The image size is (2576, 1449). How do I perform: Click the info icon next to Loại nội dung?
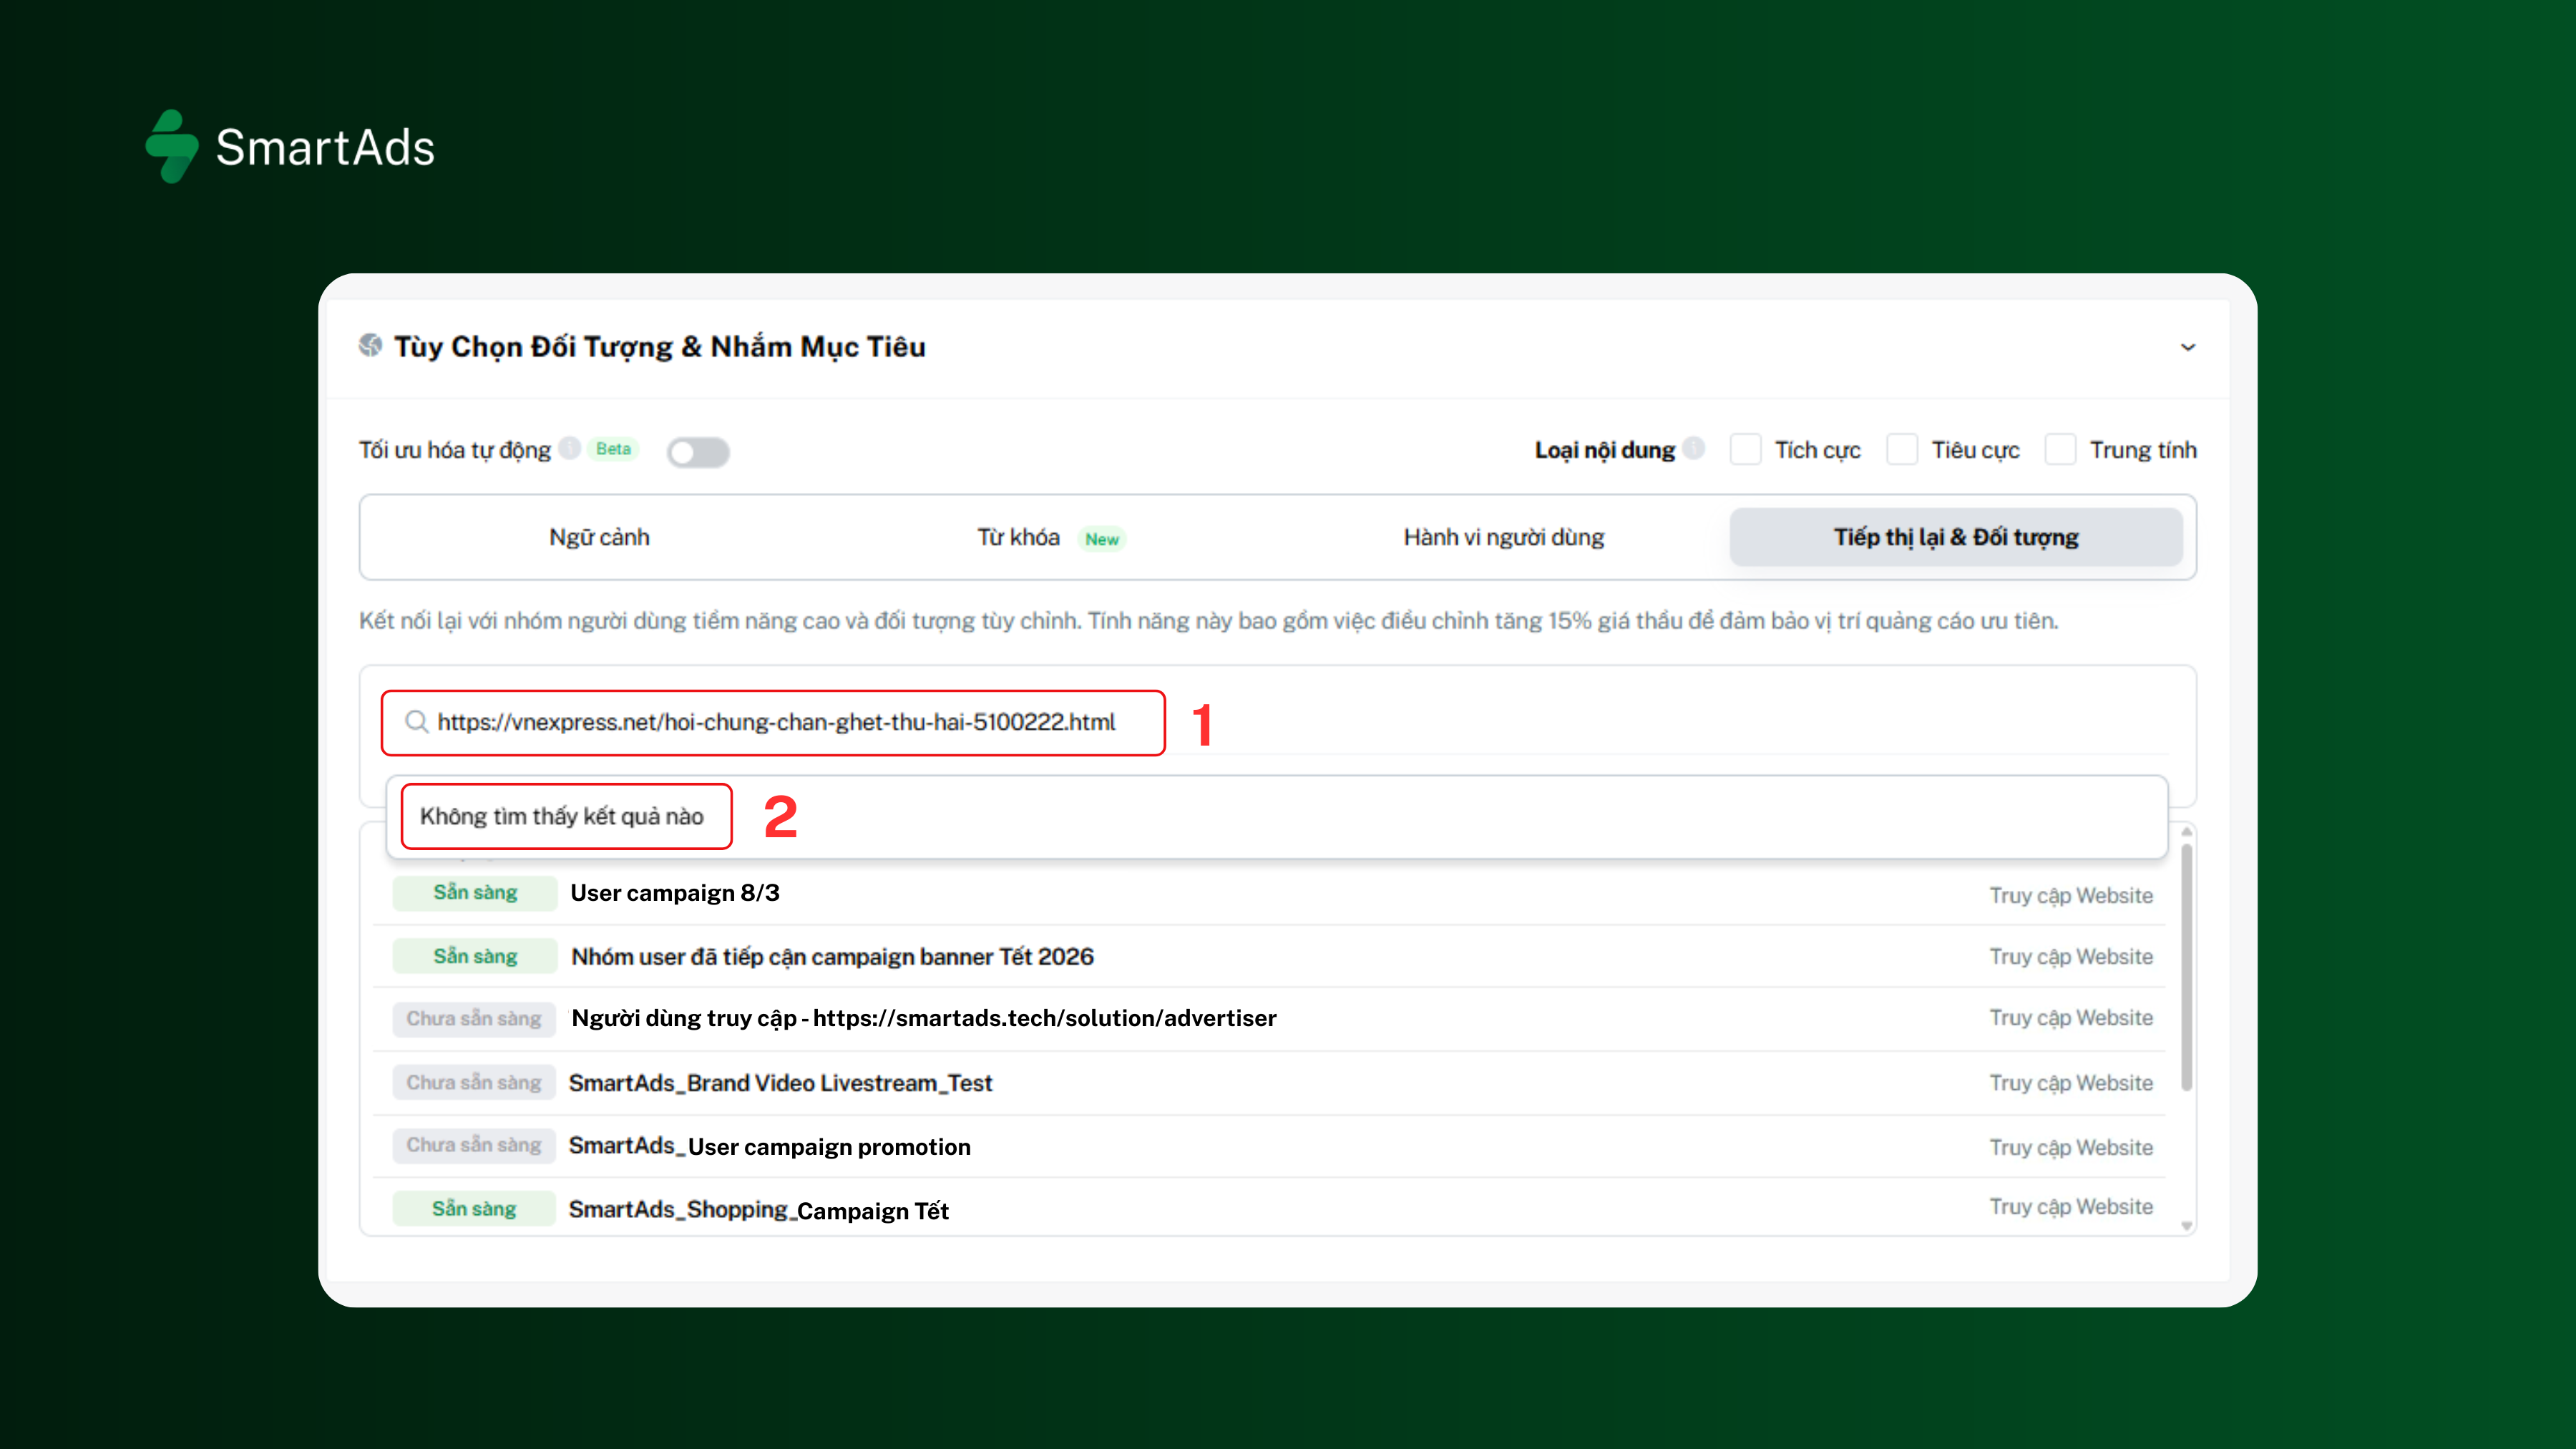coord(1694,448)
